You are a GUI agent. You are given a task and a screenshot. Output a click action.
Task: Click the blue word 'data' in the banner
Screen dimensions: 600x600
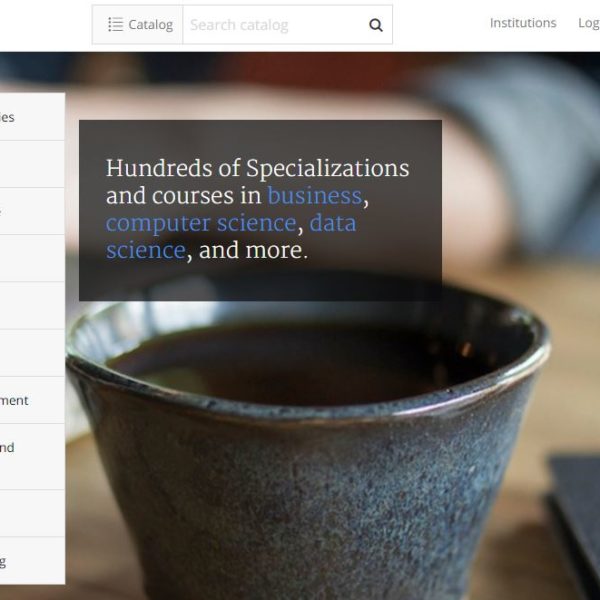(x=333, y=223)
